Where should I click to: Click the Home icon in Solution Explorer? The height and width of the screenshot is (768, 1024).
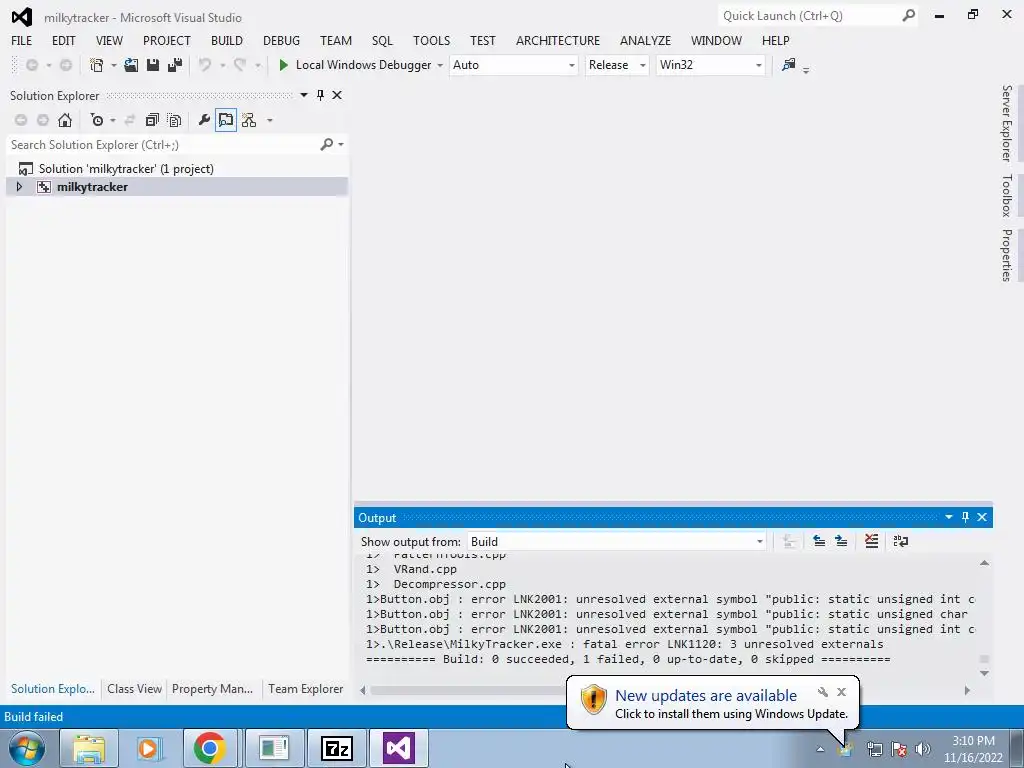65,120
